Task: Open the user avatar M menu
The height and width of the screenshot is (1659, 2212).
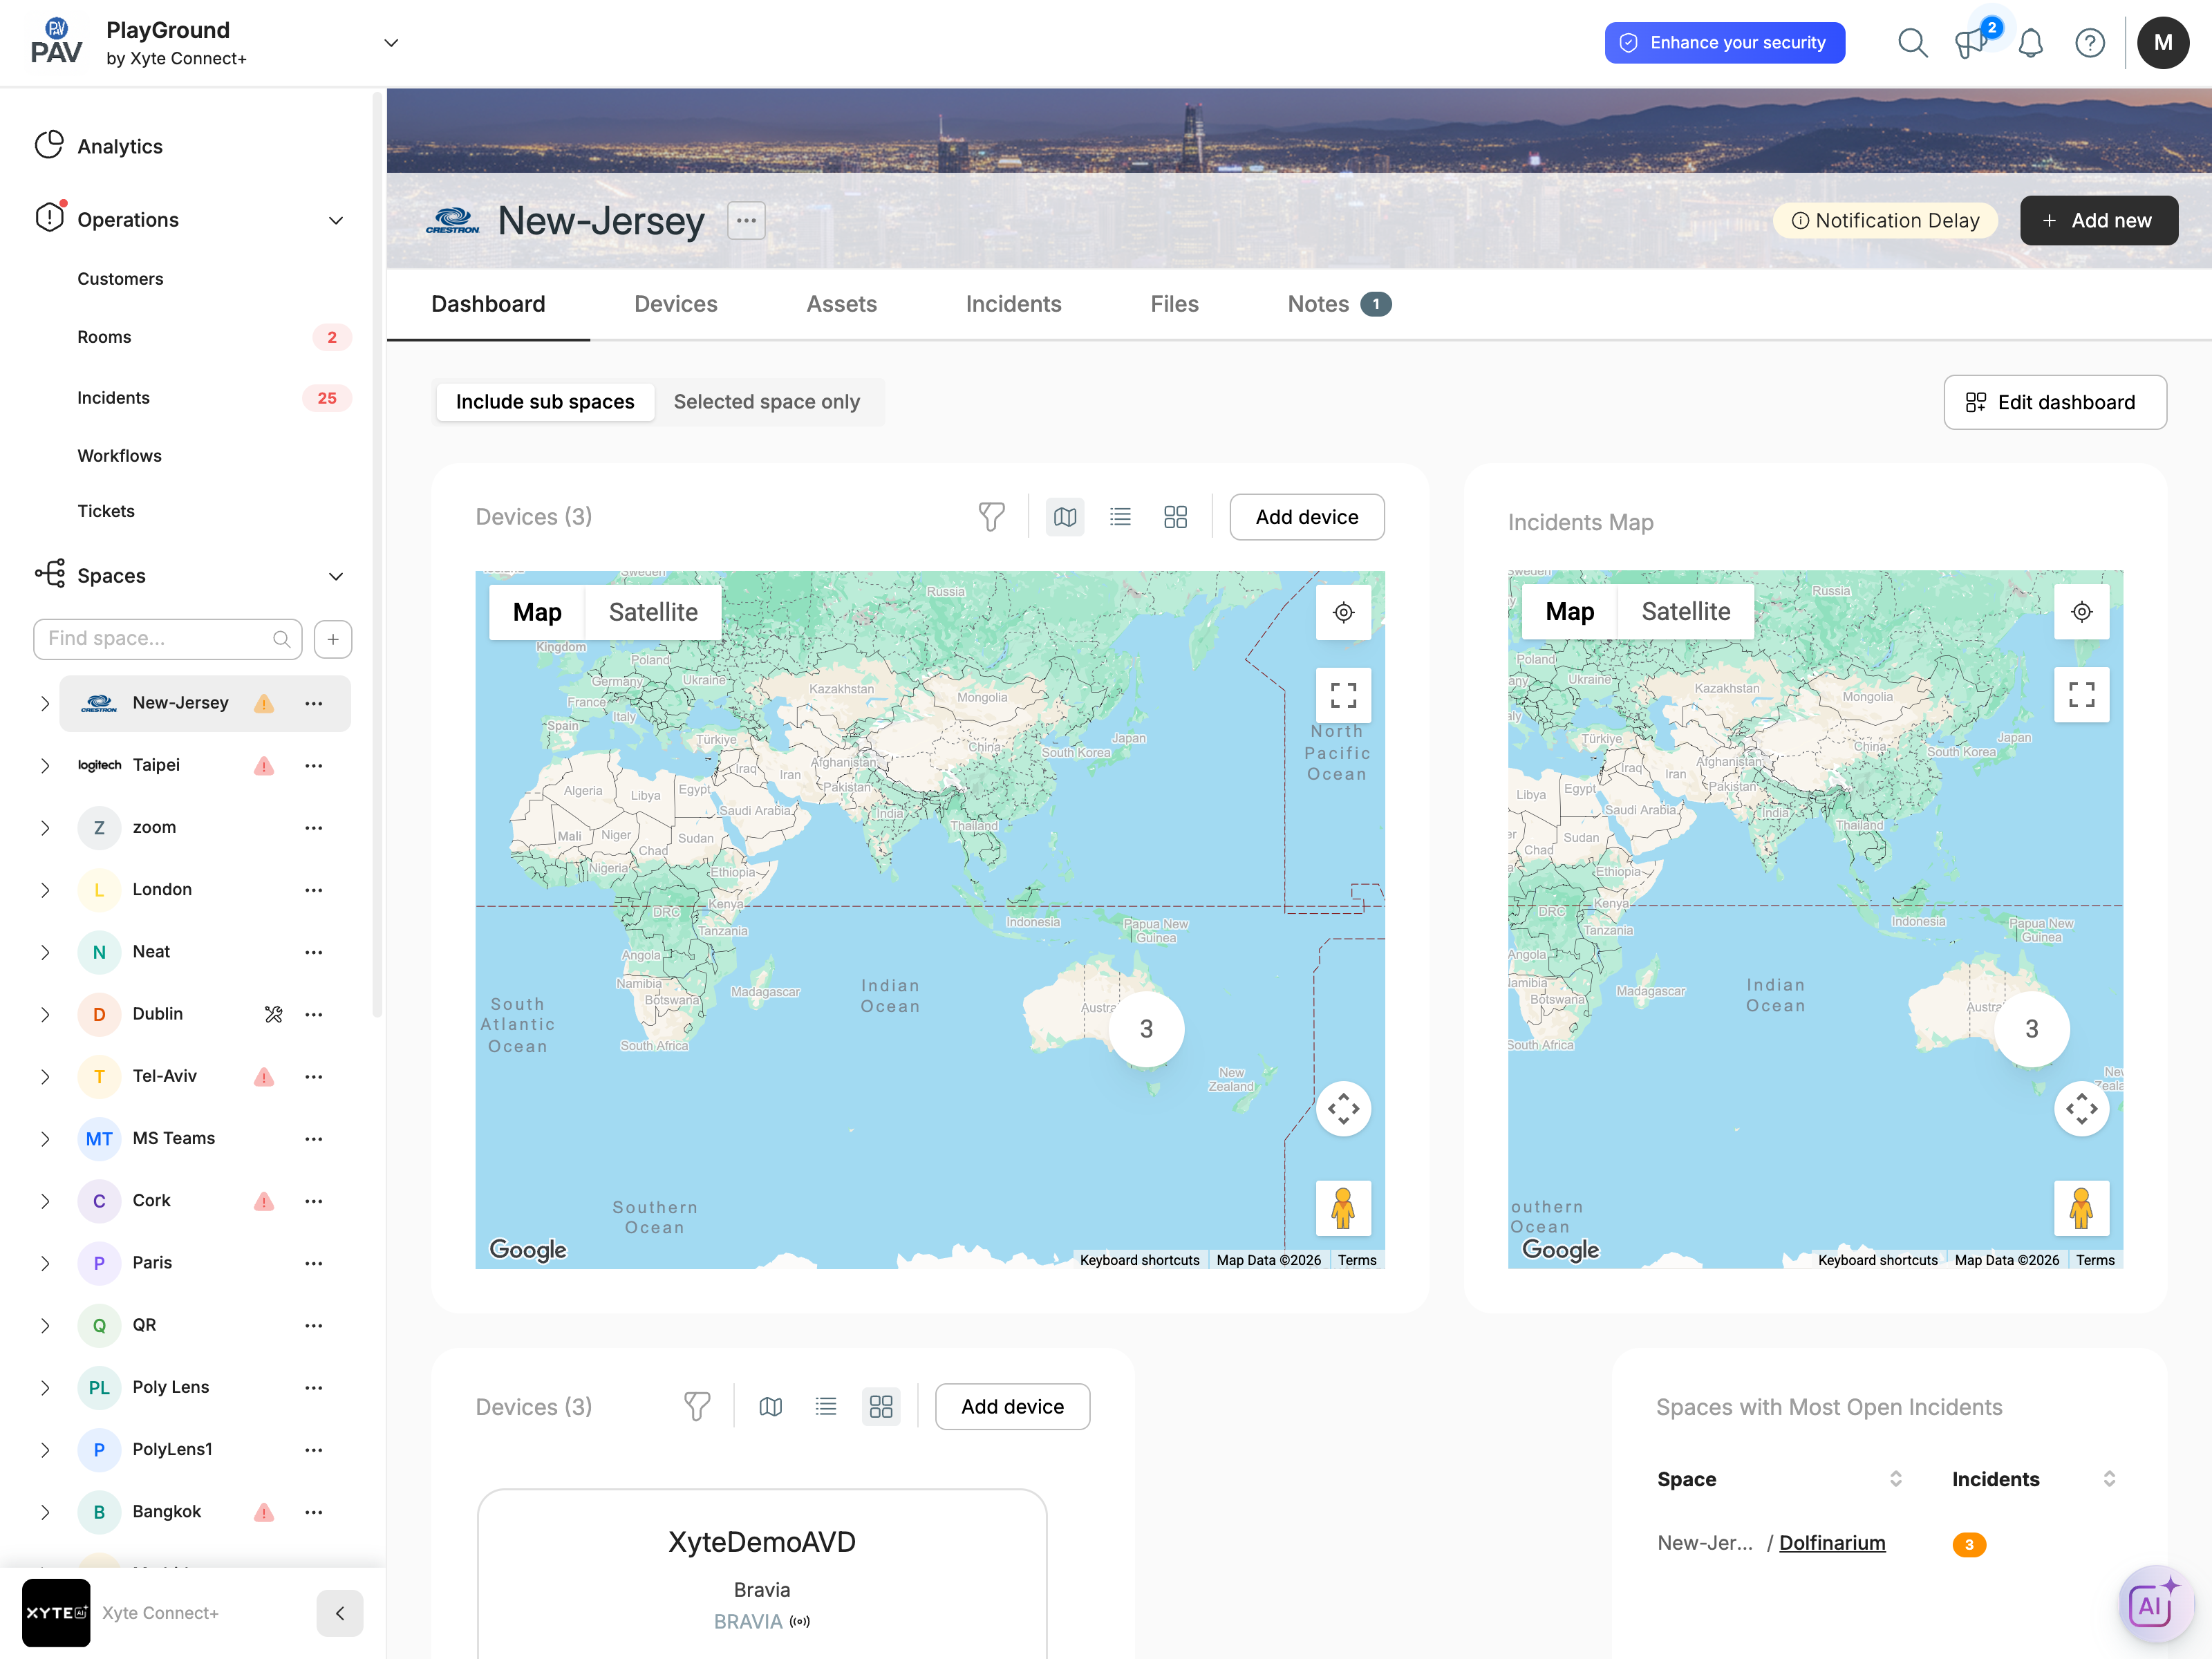Action: pos(2163,43)
